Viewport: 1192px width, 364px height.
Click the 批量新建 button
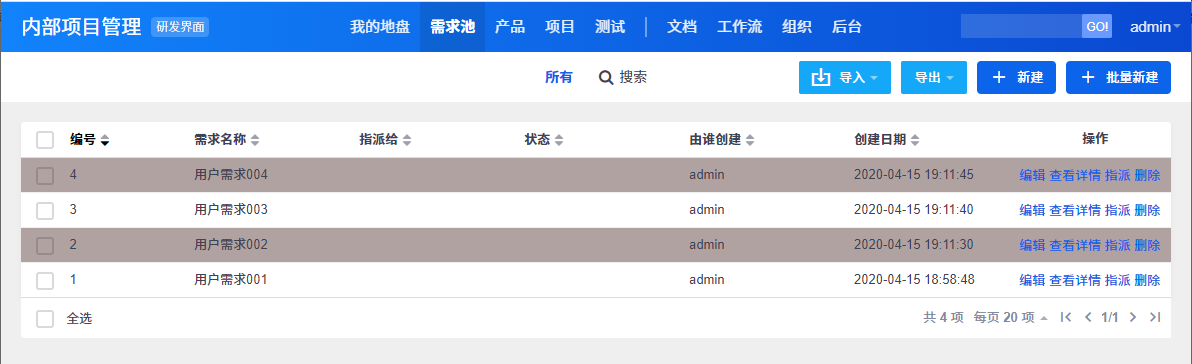[1118, 78]
